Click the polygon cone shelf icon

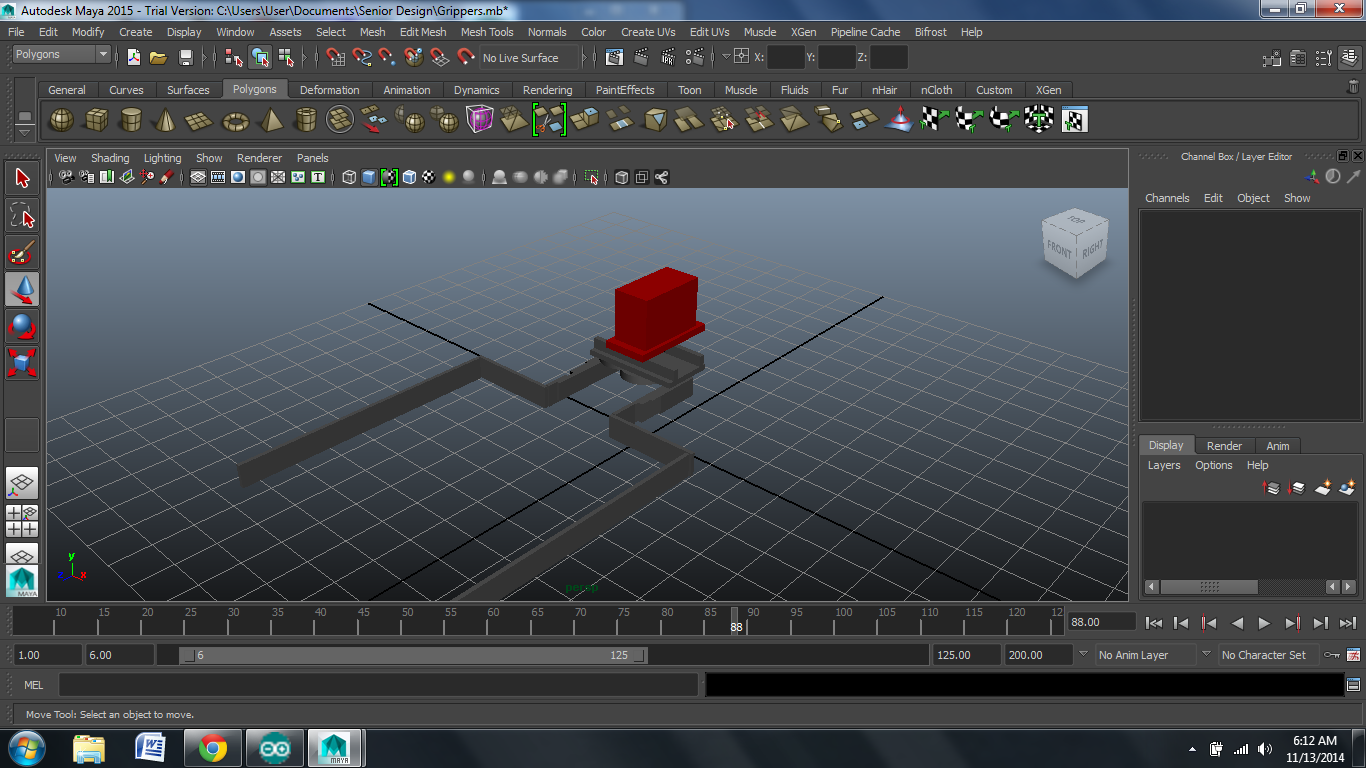point(165,121)
